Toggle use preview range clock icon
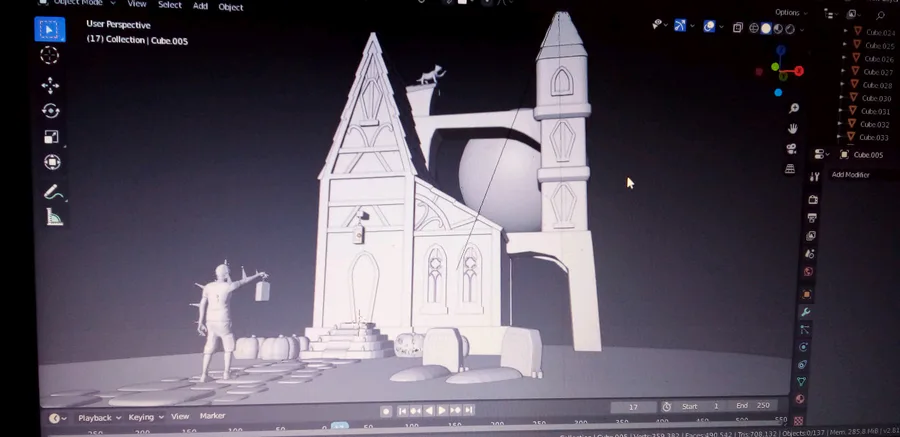 tap(666, 407)
